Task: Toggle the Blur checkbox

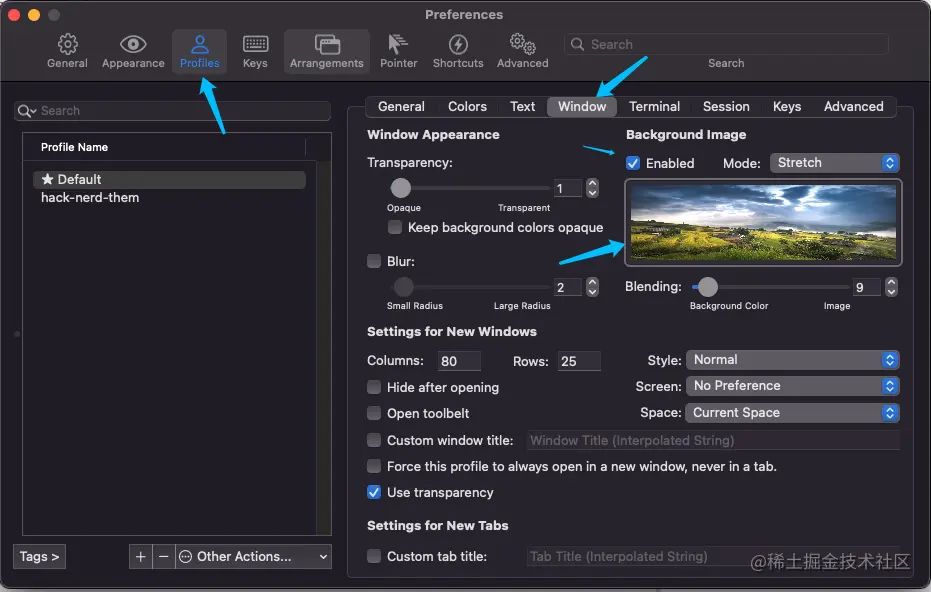Action: tap(374, 261)
